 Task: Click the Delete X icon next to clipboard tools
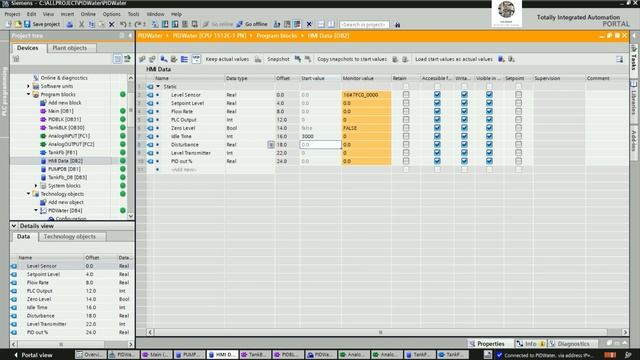coord(111,24)
